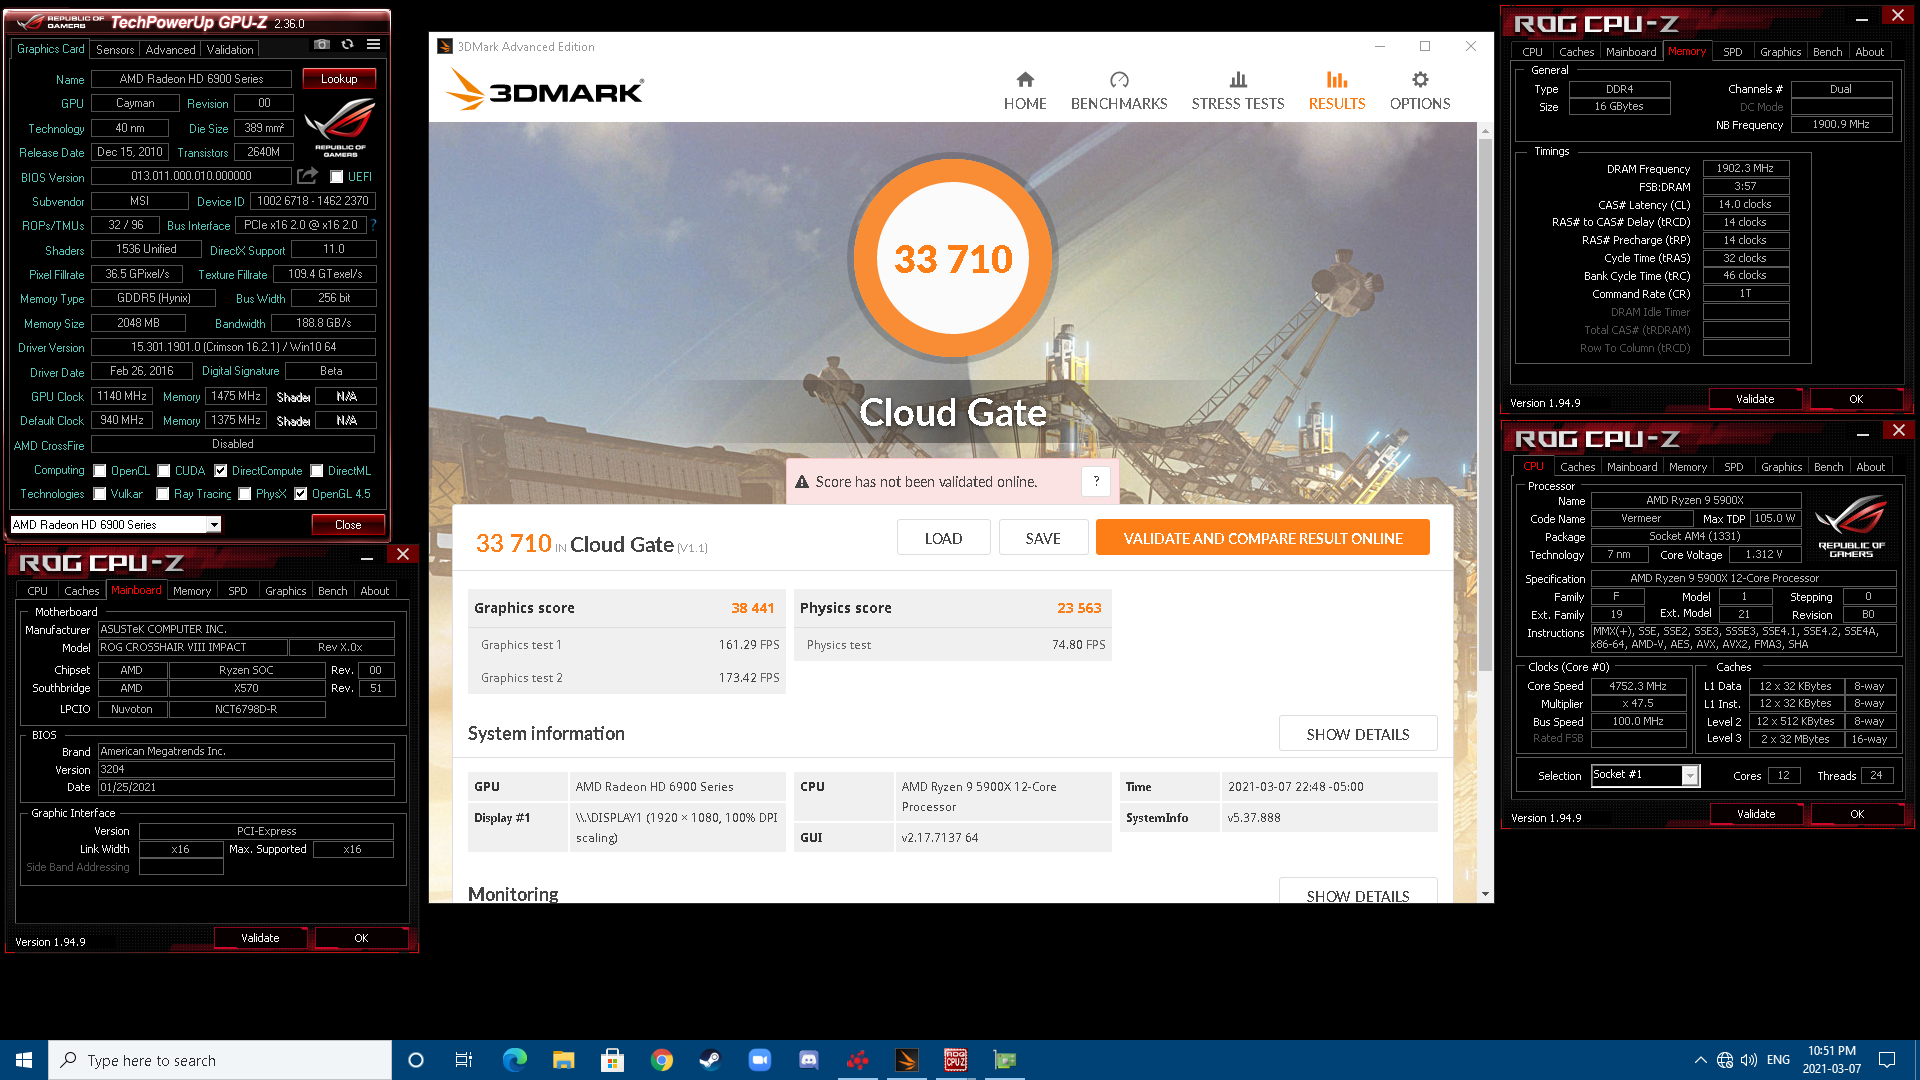Open the Socket #1 selection dropdown in CPU-Z

coord(1690,776)
